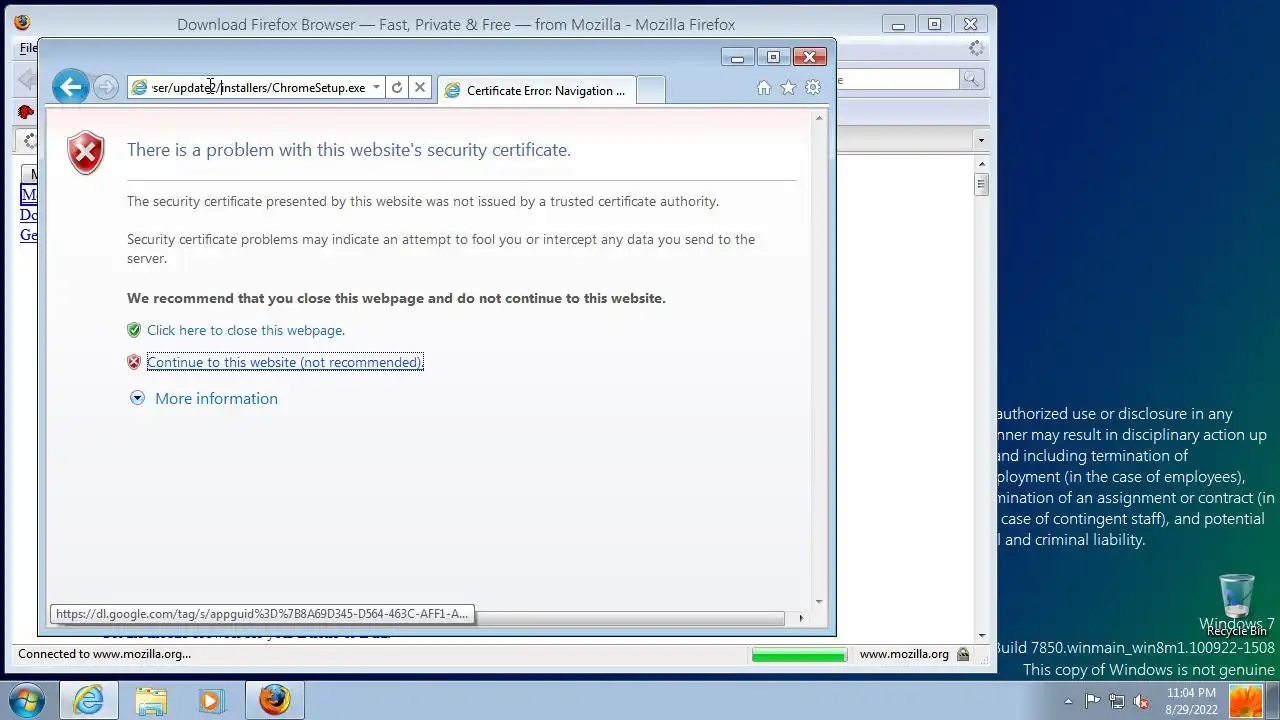Click the greyed Forward arrow button

(105, 88)
